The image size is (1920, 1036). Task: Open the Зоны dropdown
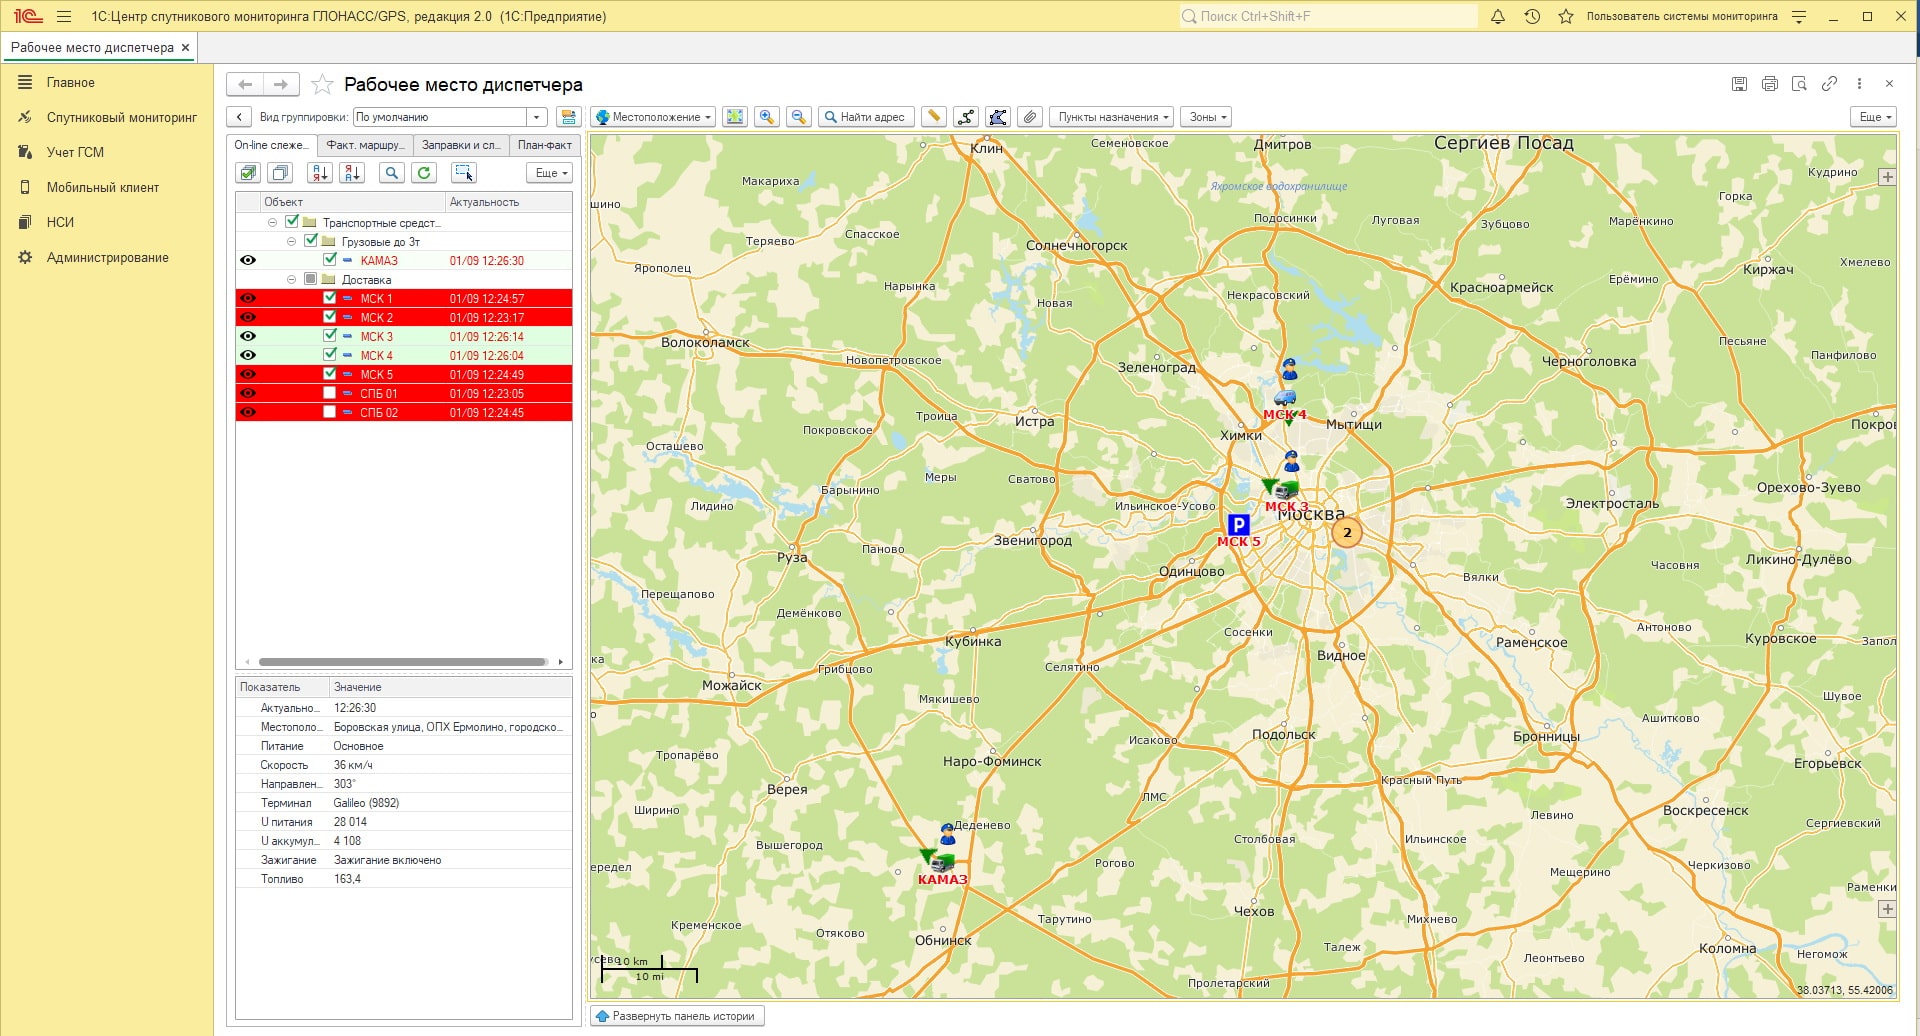point(1206,117)
